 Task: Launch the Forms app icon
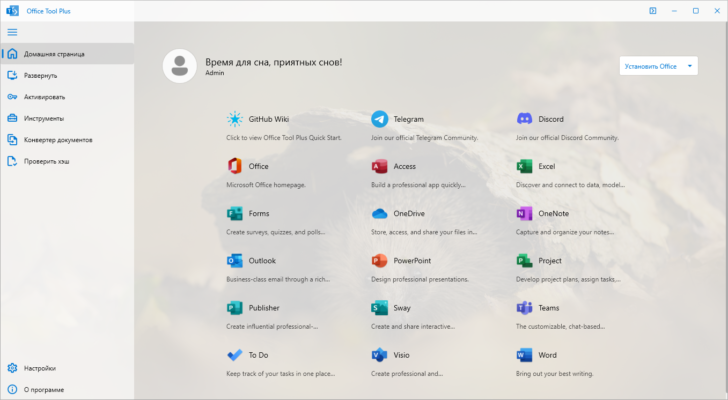point(234,213)
